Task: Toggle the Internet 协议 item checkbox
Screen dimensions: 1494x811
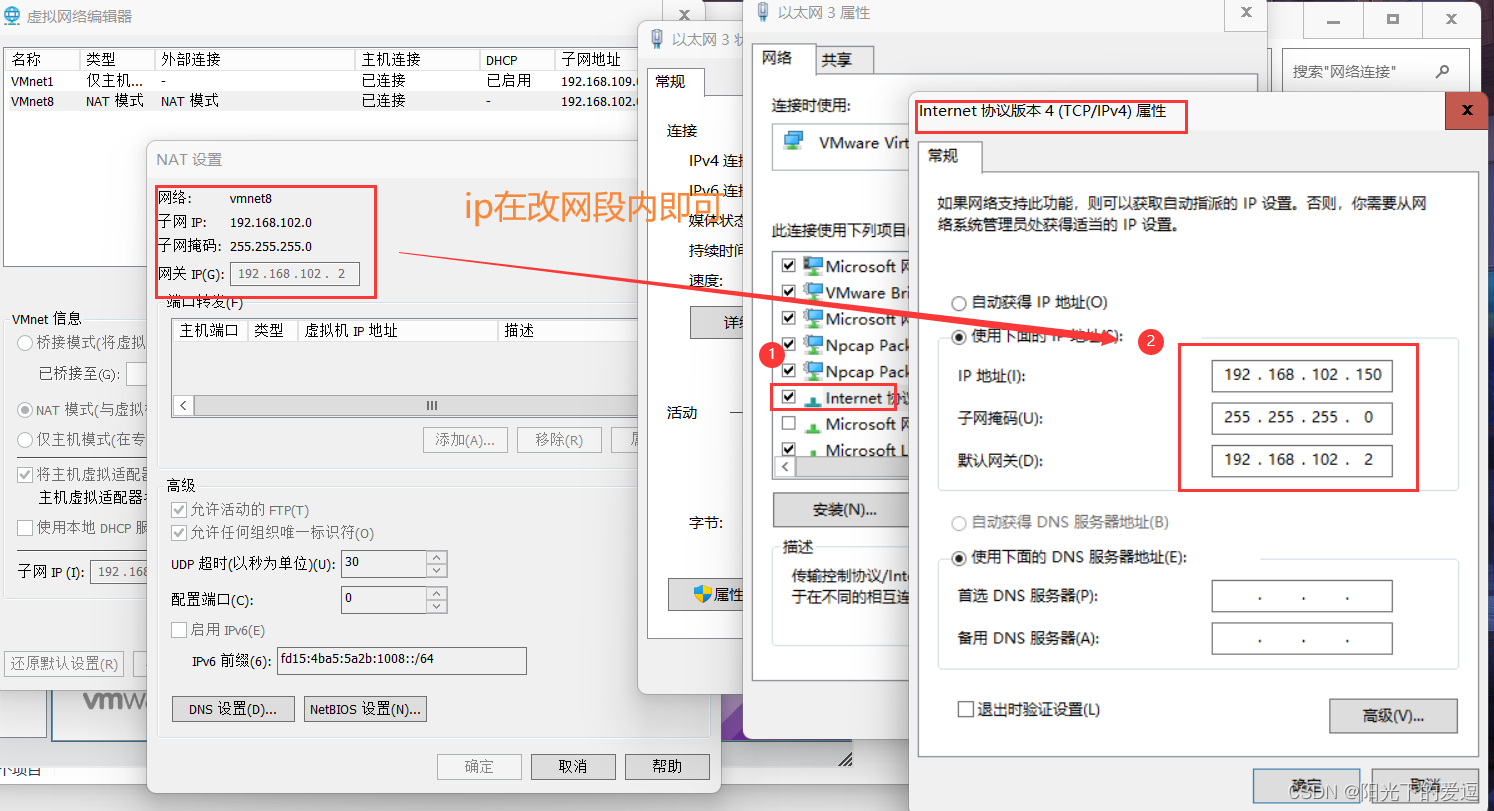Action: 788,397
